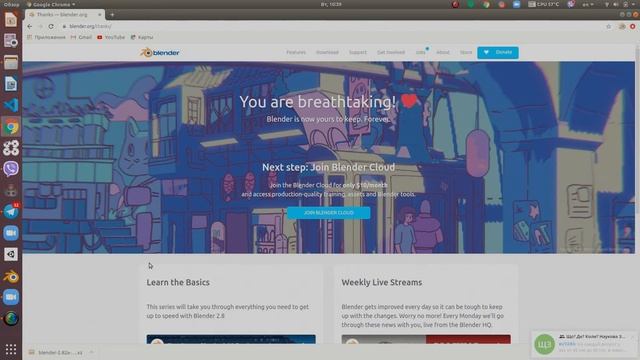Open the Google Chrome app menu in top bar
640x360 pixels.
click(x=51, y=4)
